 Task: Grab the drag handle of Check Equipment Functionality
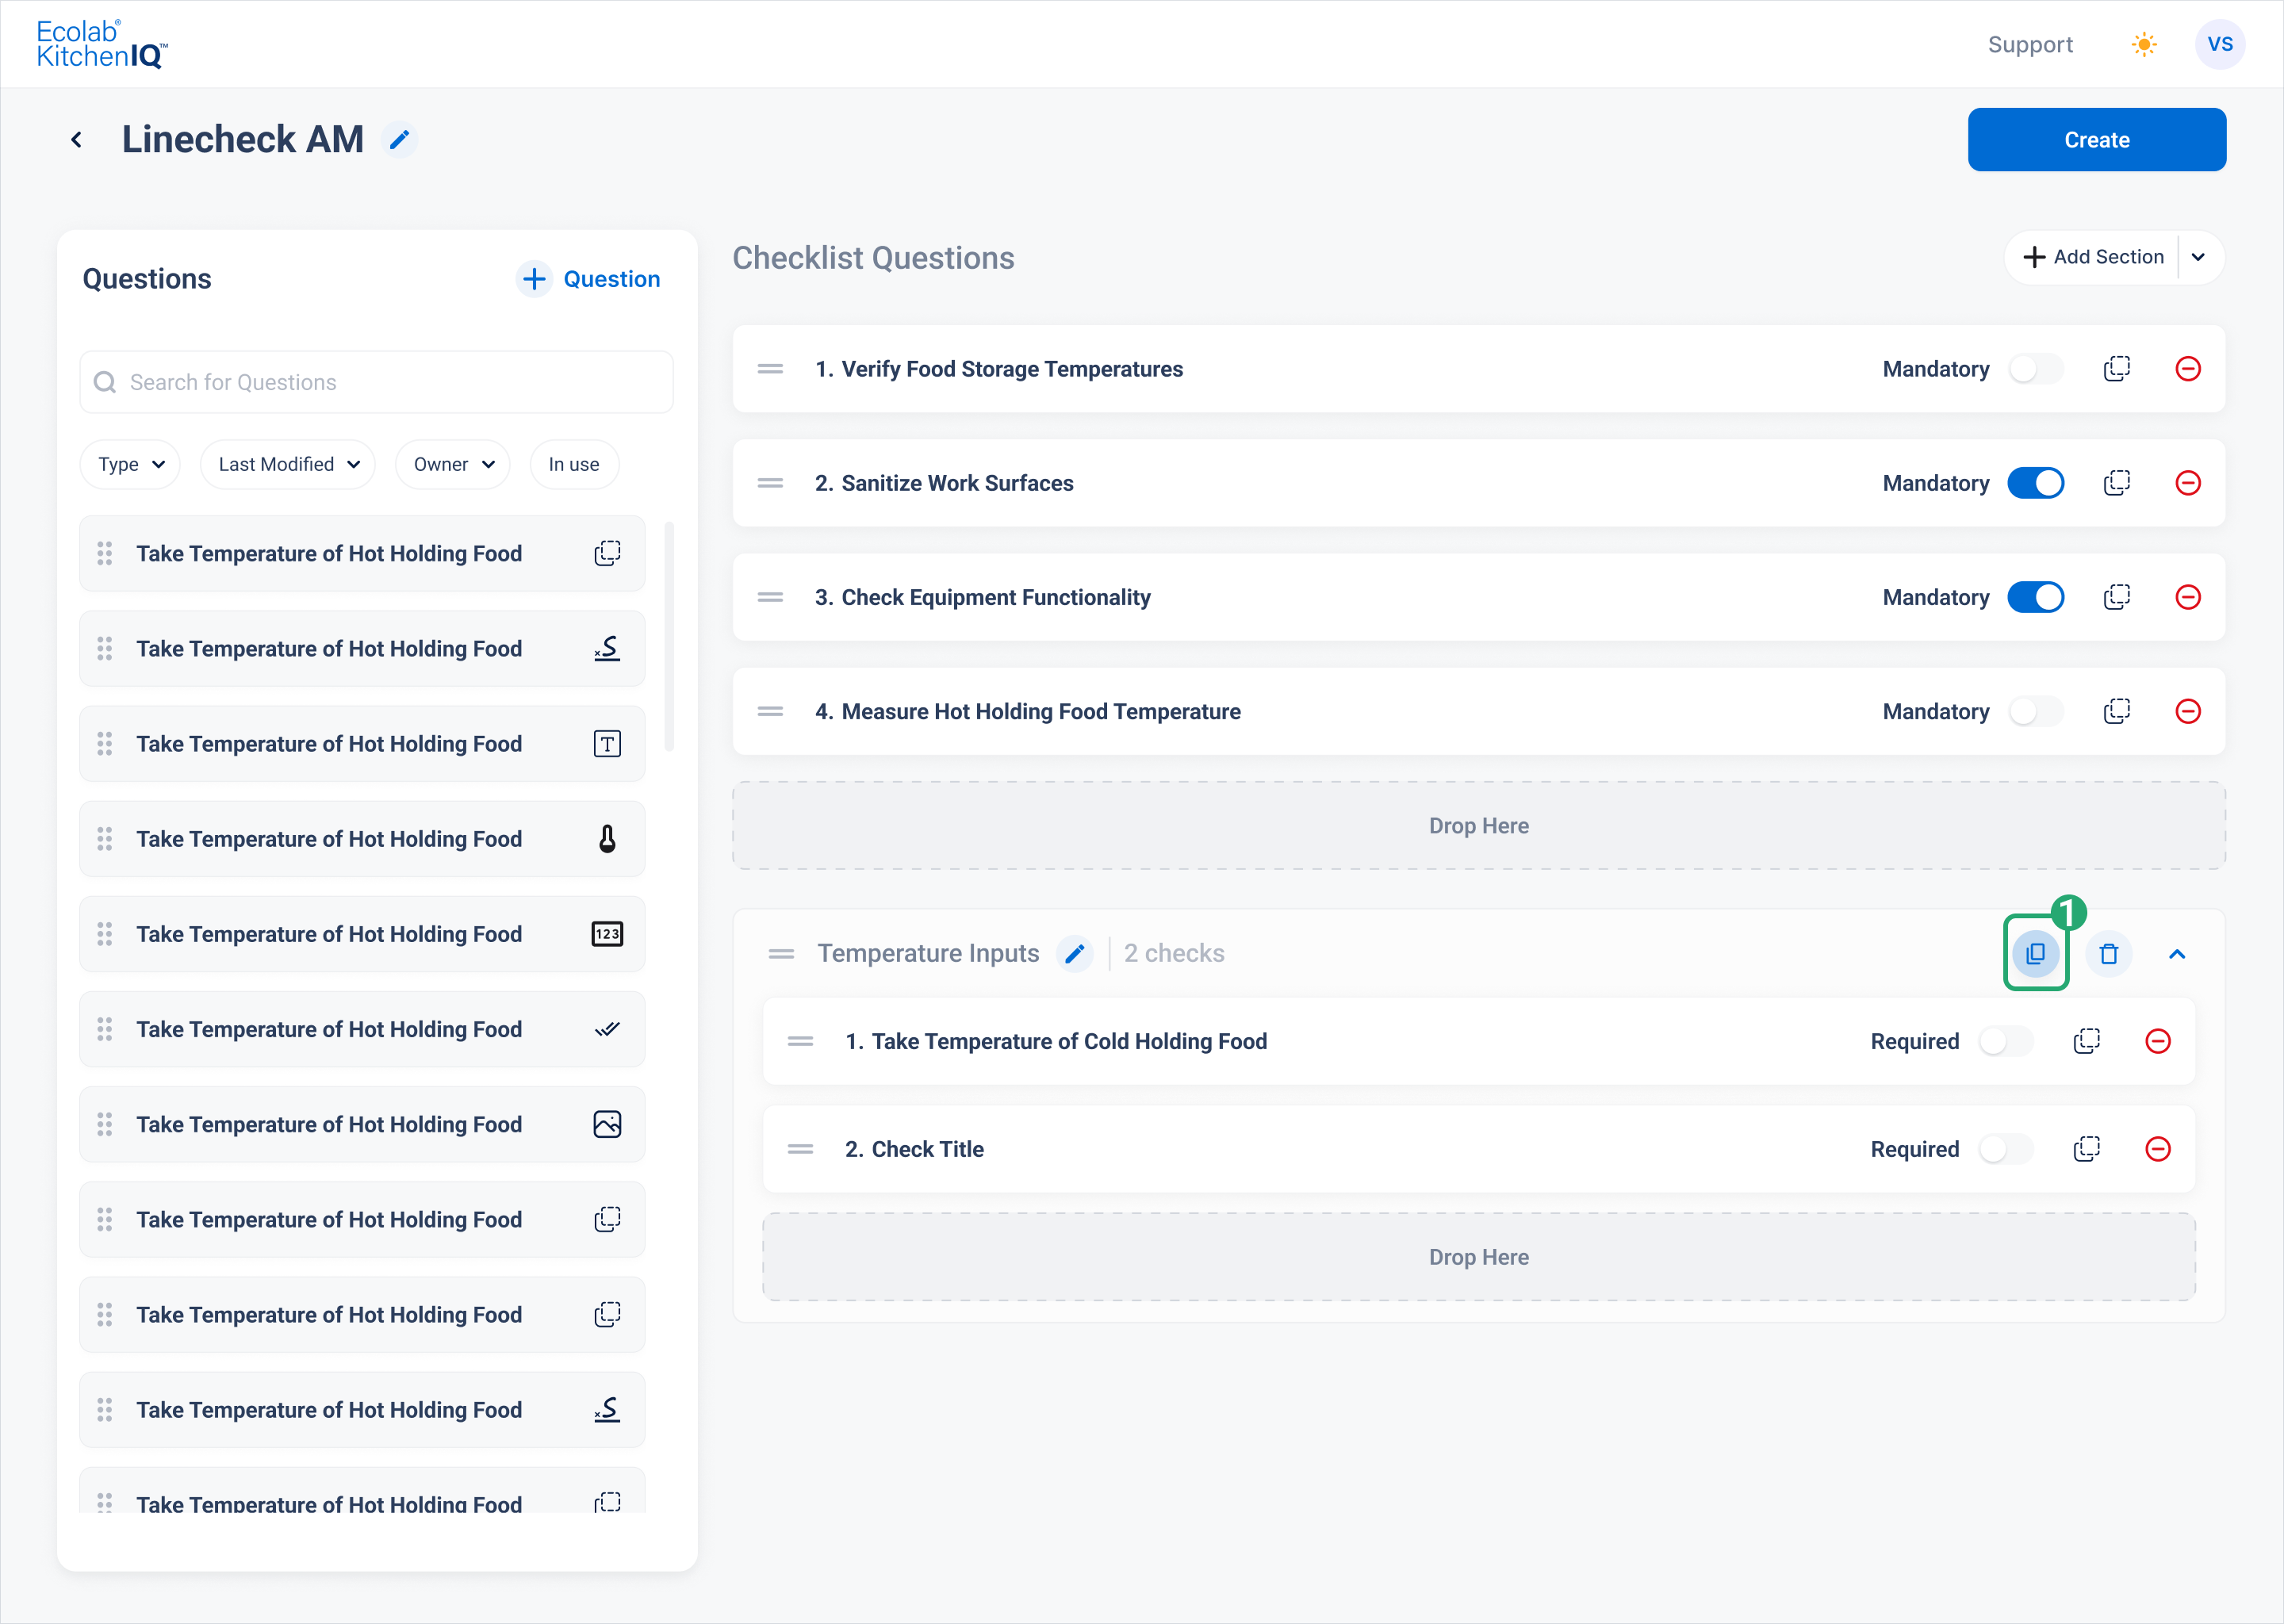pos(770,597)
